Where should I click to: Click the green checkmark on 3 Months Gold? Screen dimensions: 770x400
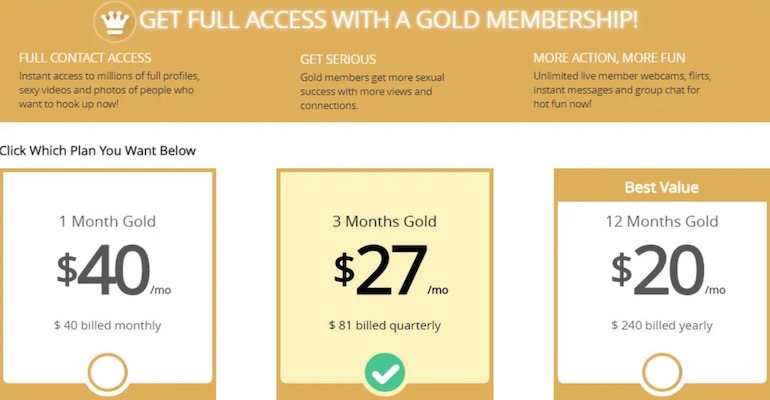click(384, 374)
